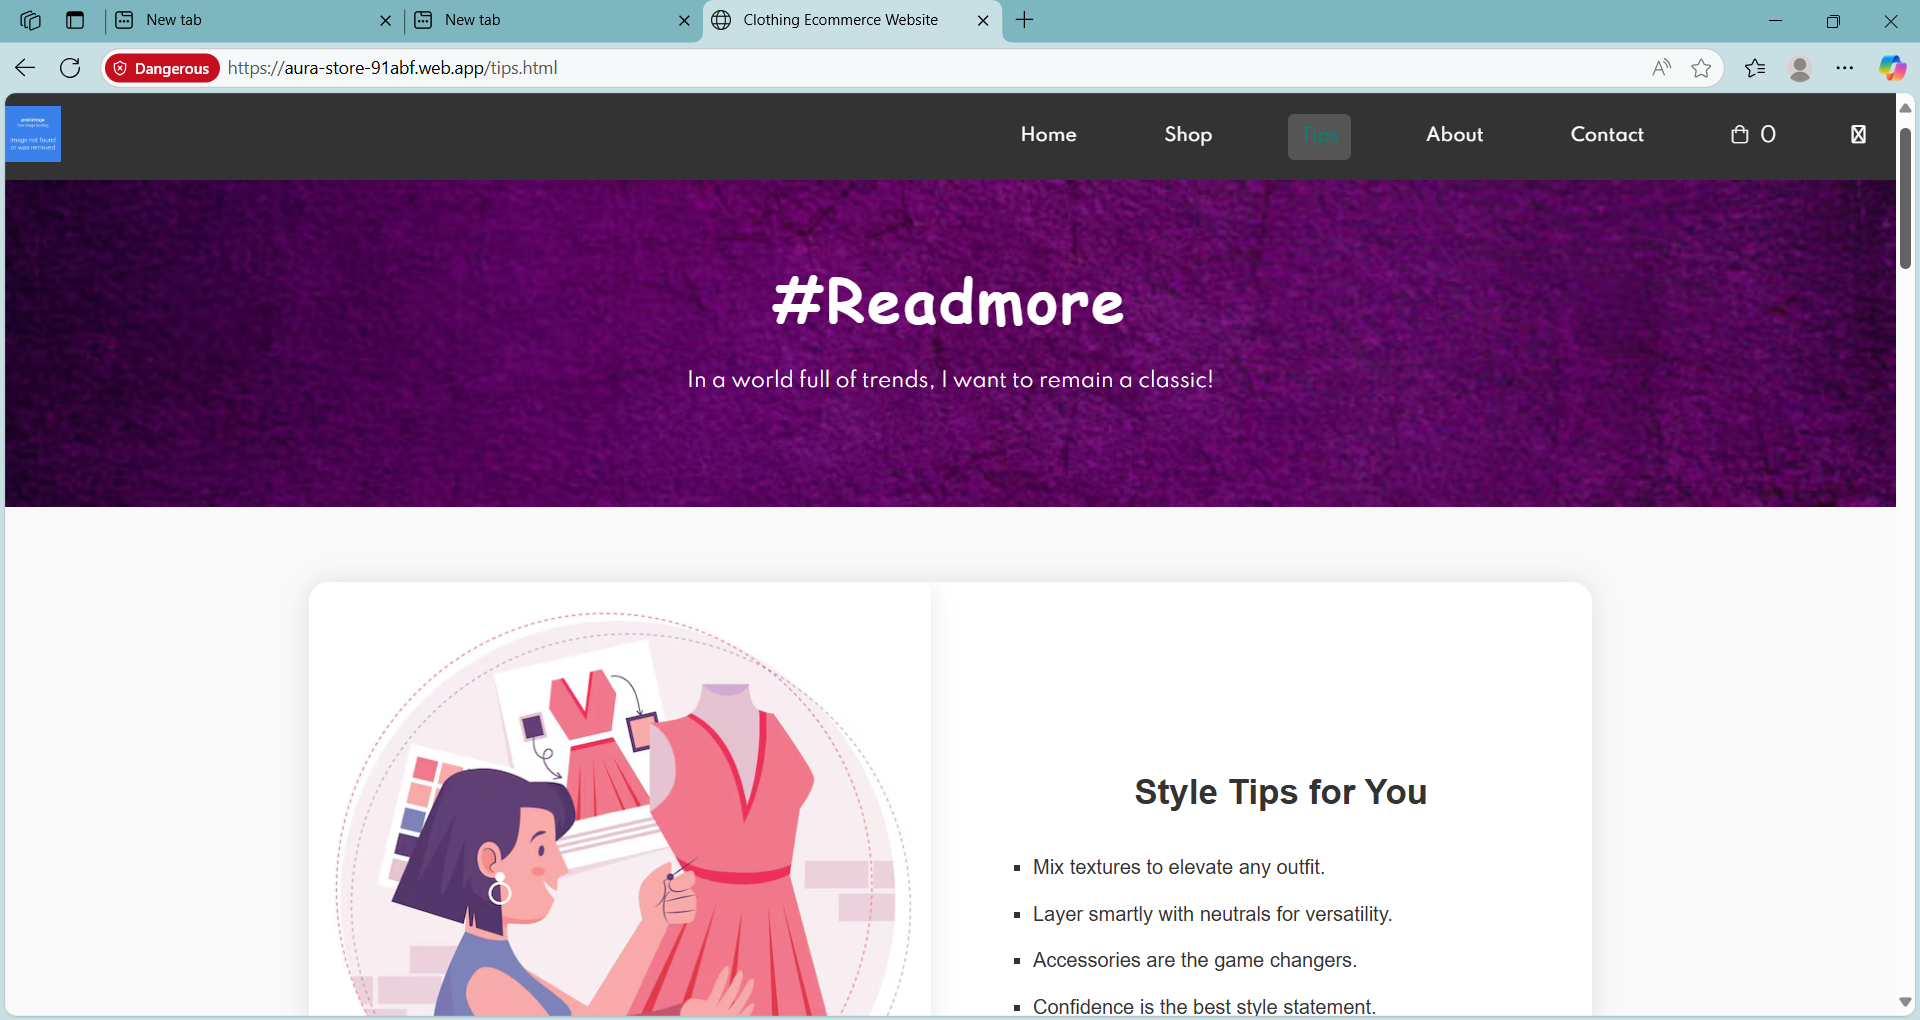
Task: Switch to the second New tab
Action: [x=553, y=20]
